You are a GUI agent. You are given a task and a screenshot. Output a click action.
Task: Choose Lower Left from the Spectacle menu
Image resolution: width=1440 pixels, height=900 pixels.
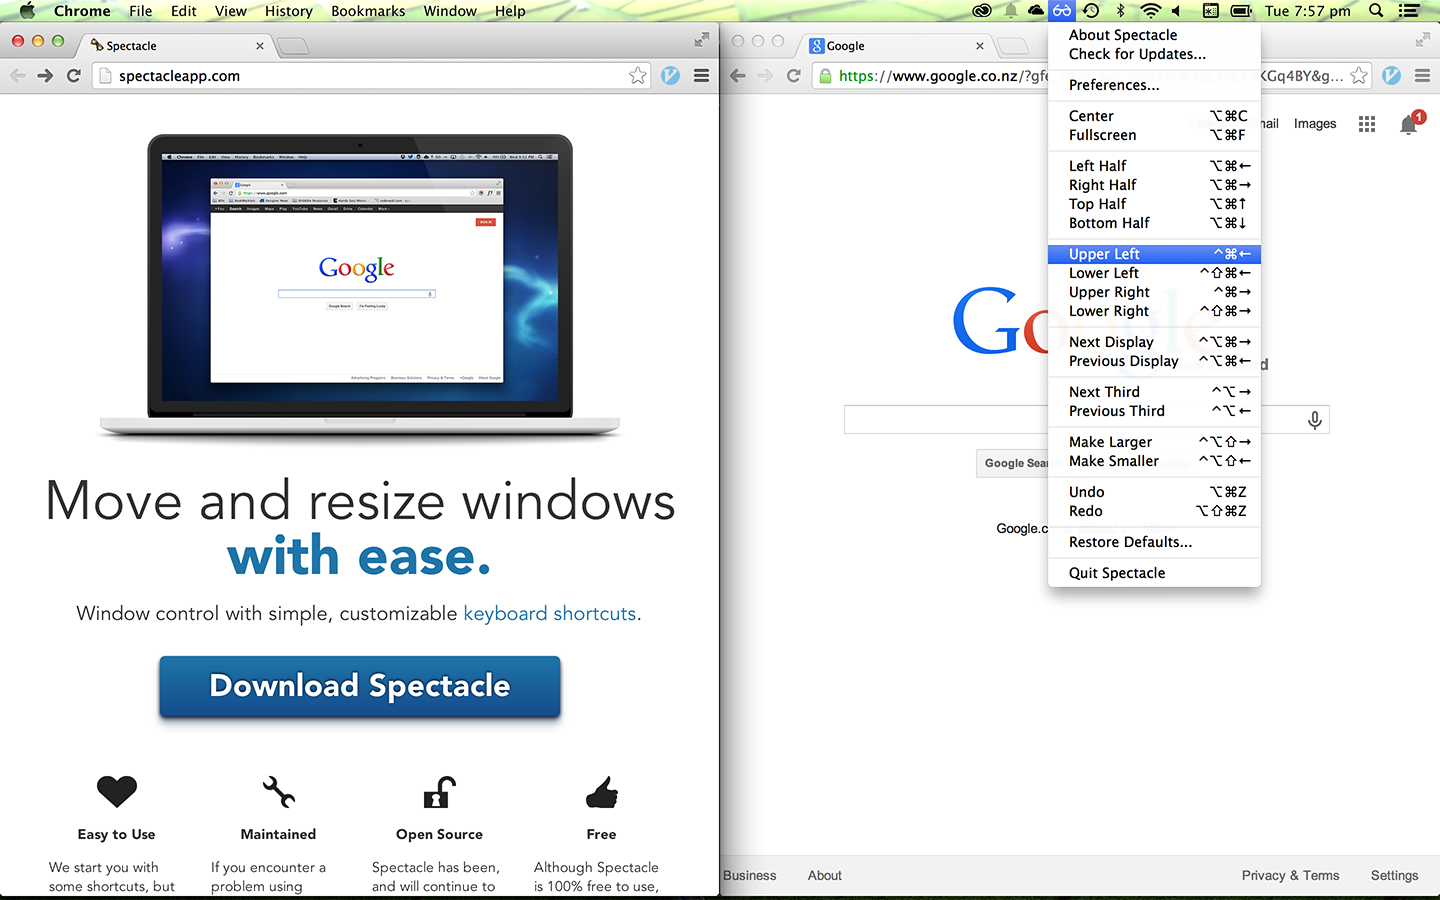coord(1154,273)
